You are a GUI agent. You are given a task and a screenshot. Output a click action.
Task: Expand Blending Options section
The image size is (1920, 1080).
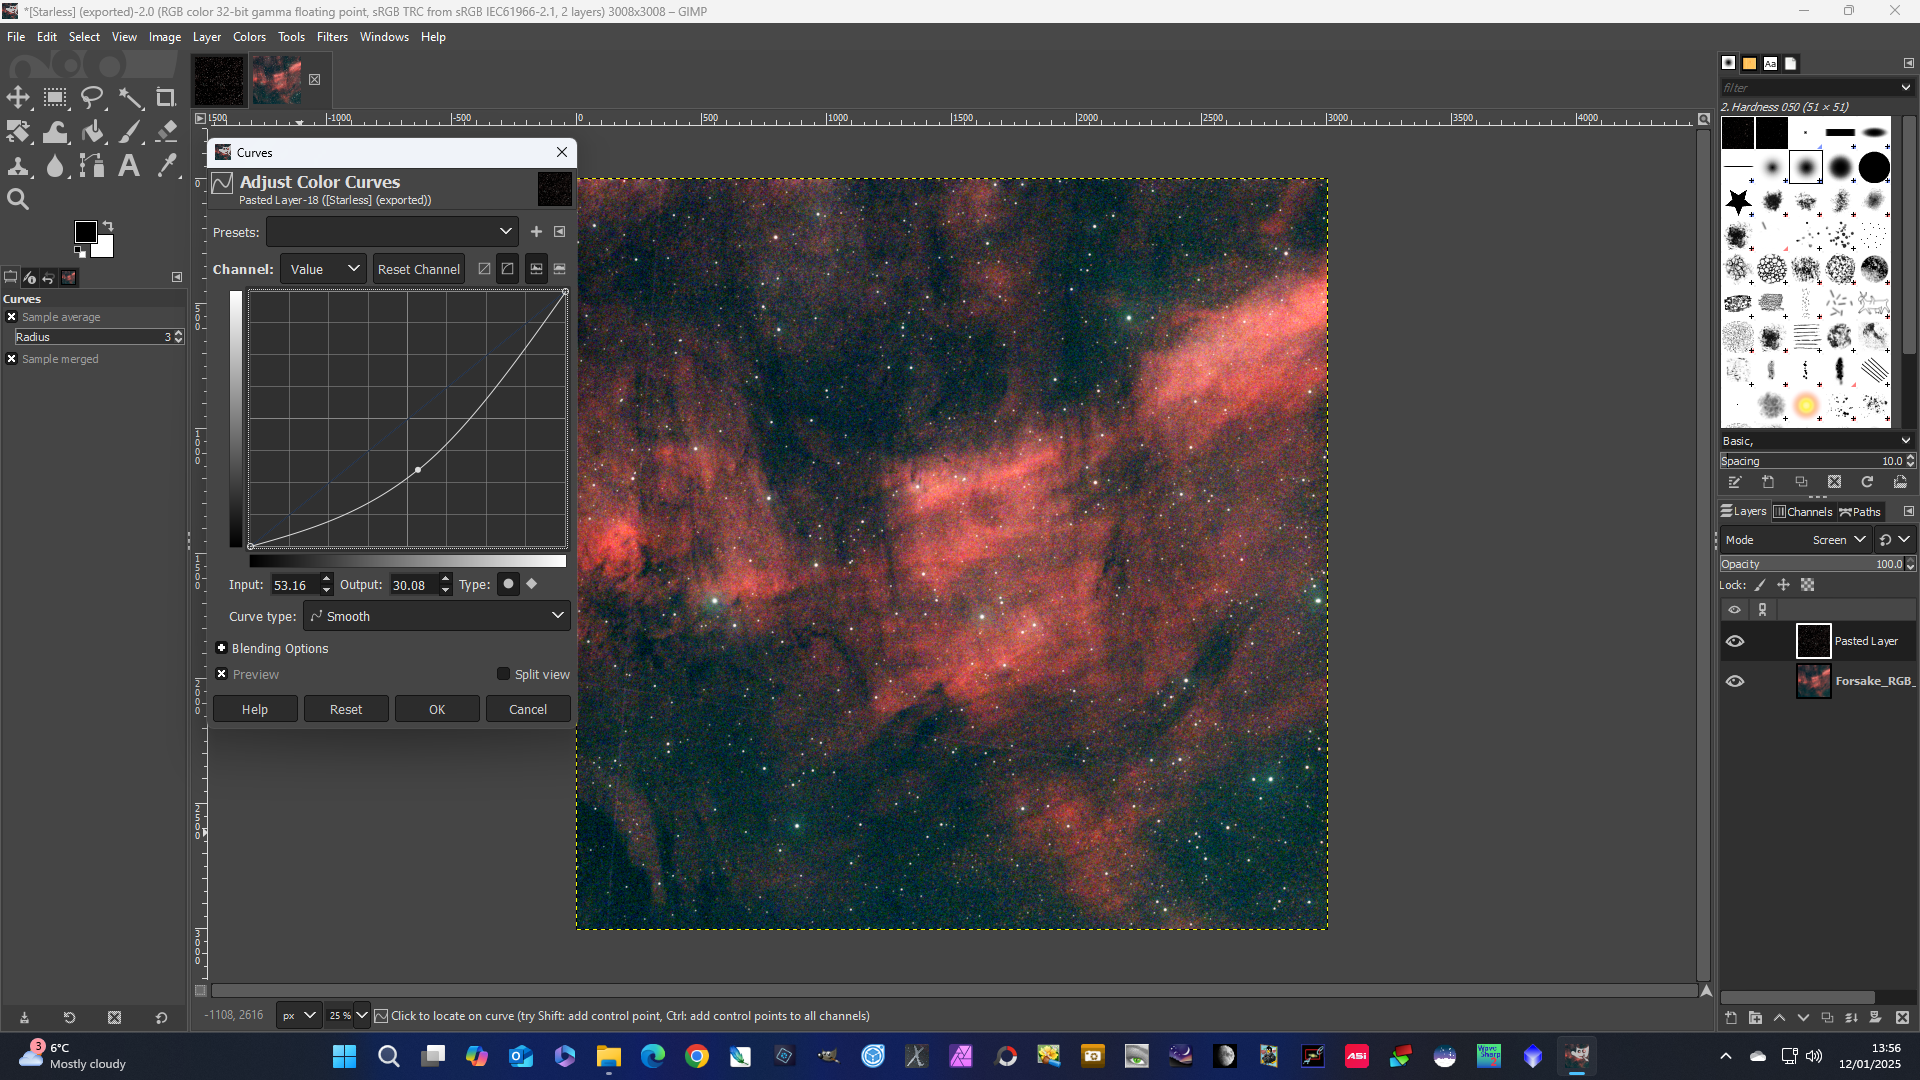click(x=222, y=648)
